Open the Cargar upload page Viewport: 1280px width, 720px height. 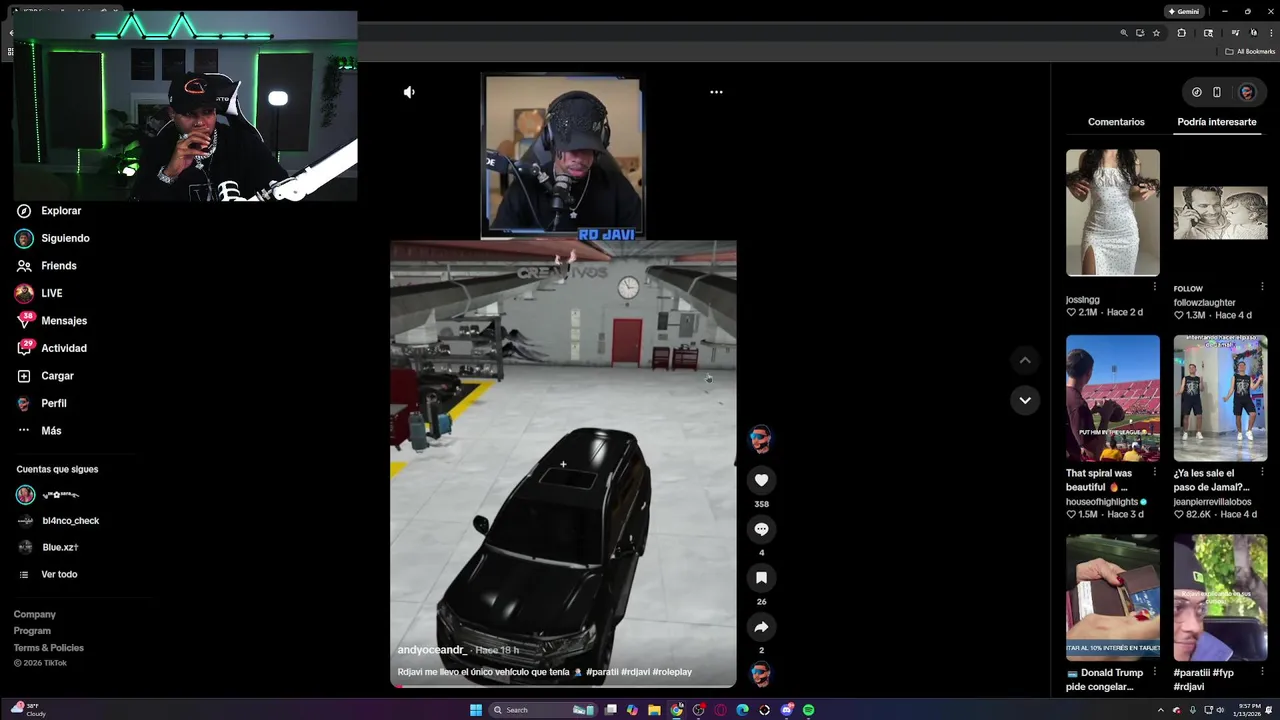click(x=46, y=376)
